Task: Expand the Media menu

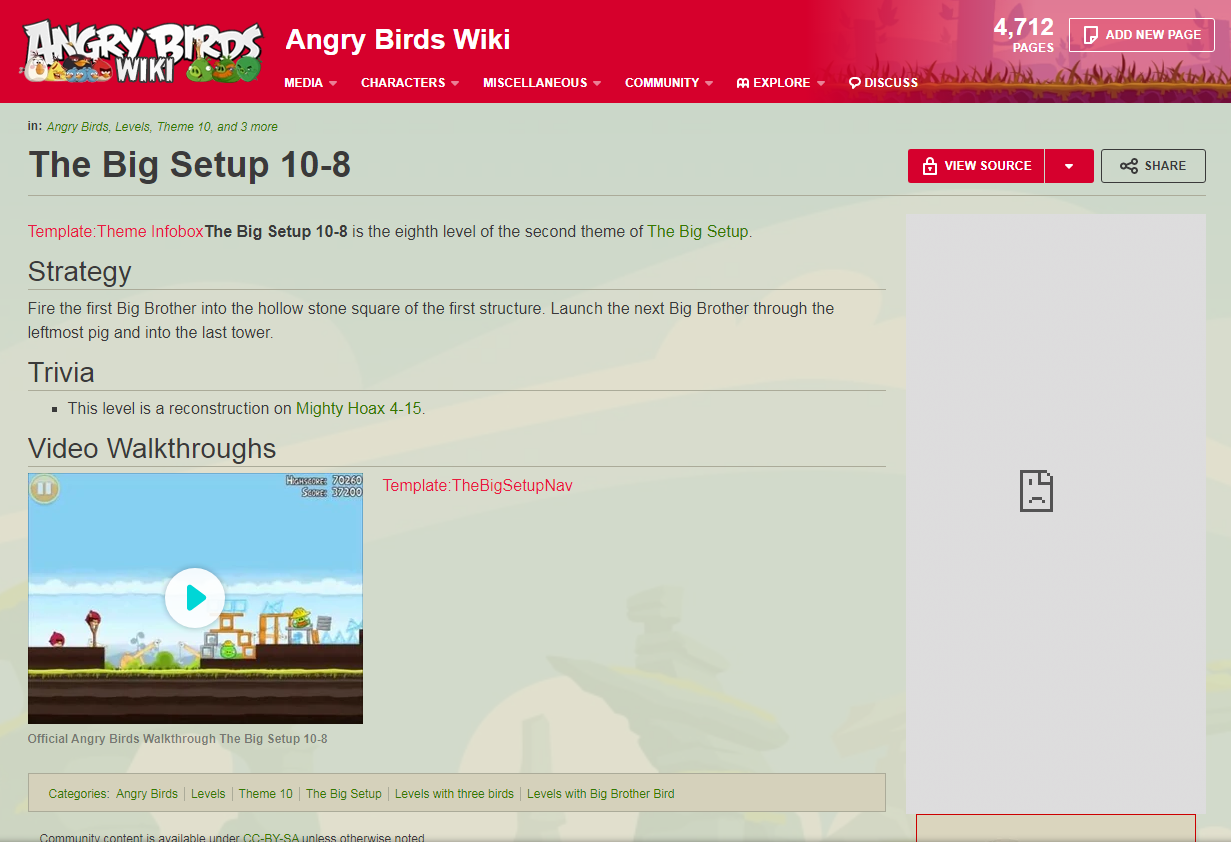Action: click(310, 83)
